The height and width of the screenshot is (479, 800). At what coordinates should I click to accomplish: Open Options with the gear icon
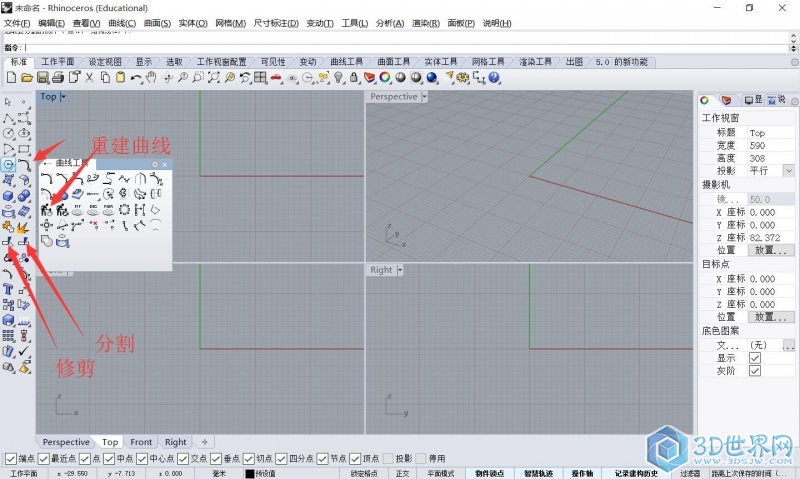click(x=463, y=78)
